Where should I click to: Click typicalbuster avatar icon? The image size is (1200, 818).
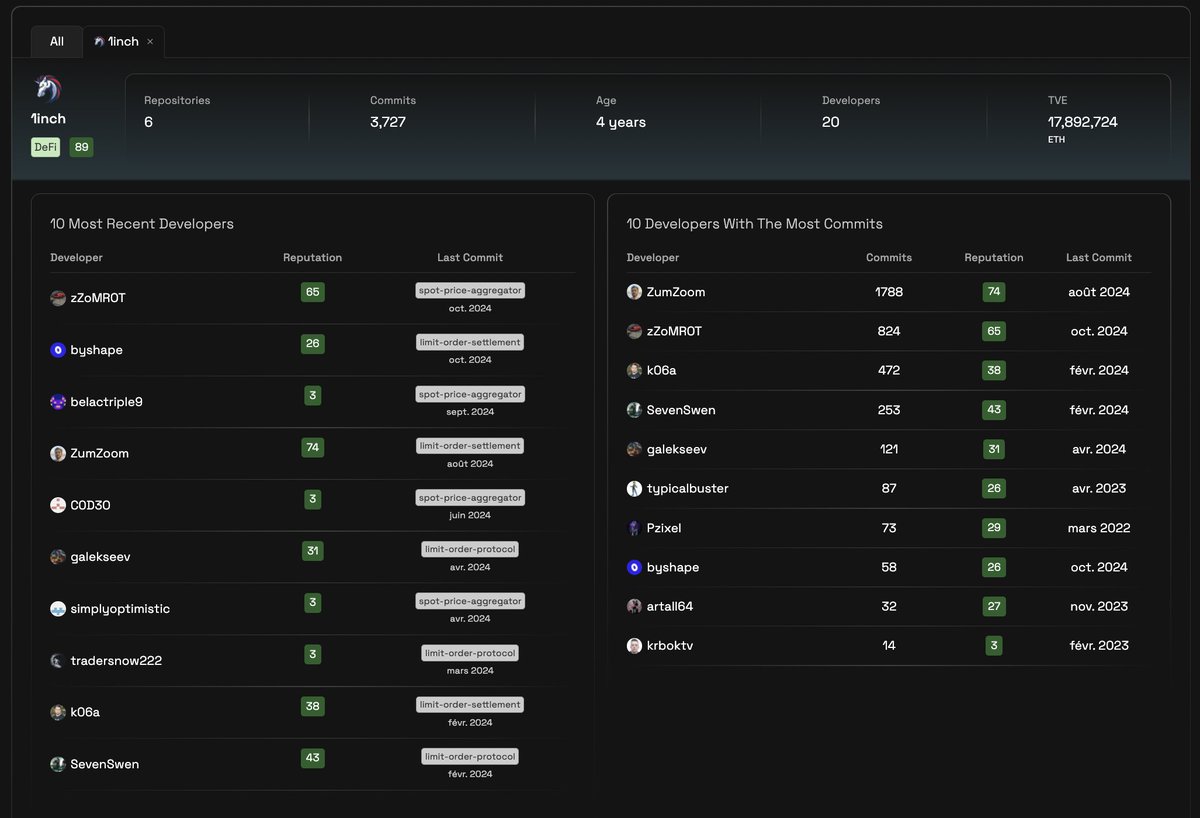pos(634,488)
